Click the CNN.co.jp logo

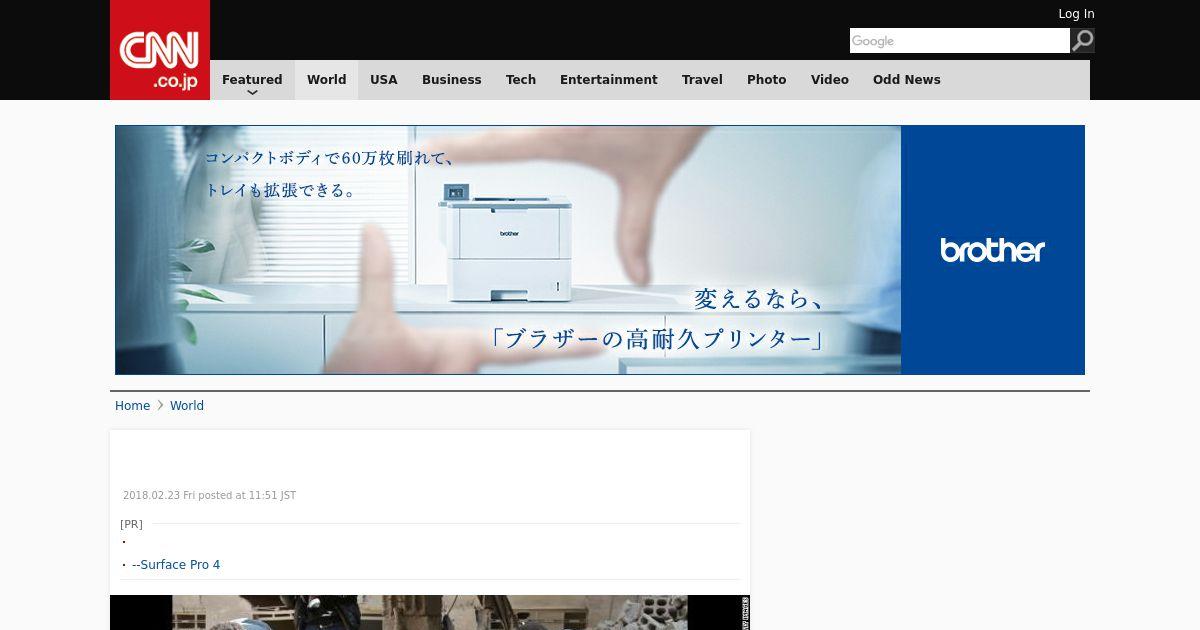pyautogui.click(x=160, y=50)
